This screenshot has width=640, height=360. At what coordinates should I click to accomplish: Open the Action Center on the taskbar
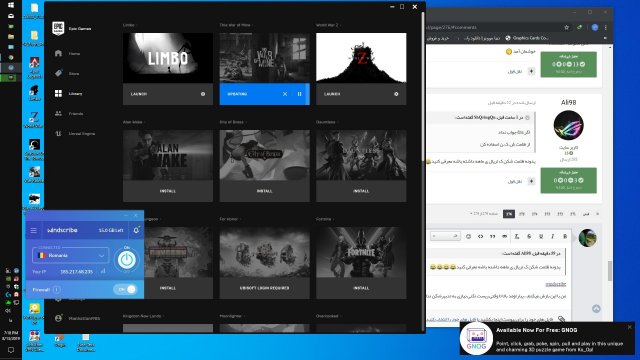pyautogui.click(x=11, y=350)
